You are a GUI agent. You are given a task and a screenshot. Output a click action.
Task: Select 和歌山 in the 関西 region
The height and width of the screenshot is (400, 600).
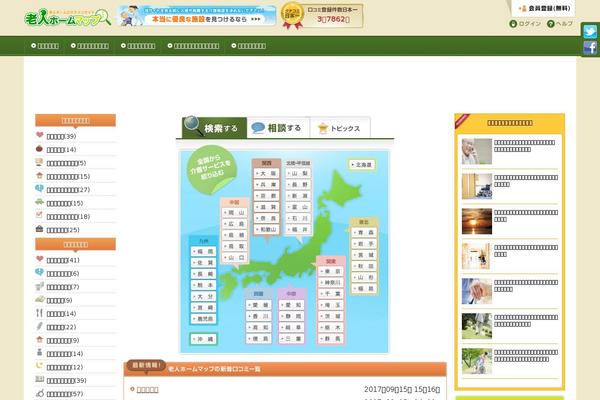point(267,229)
